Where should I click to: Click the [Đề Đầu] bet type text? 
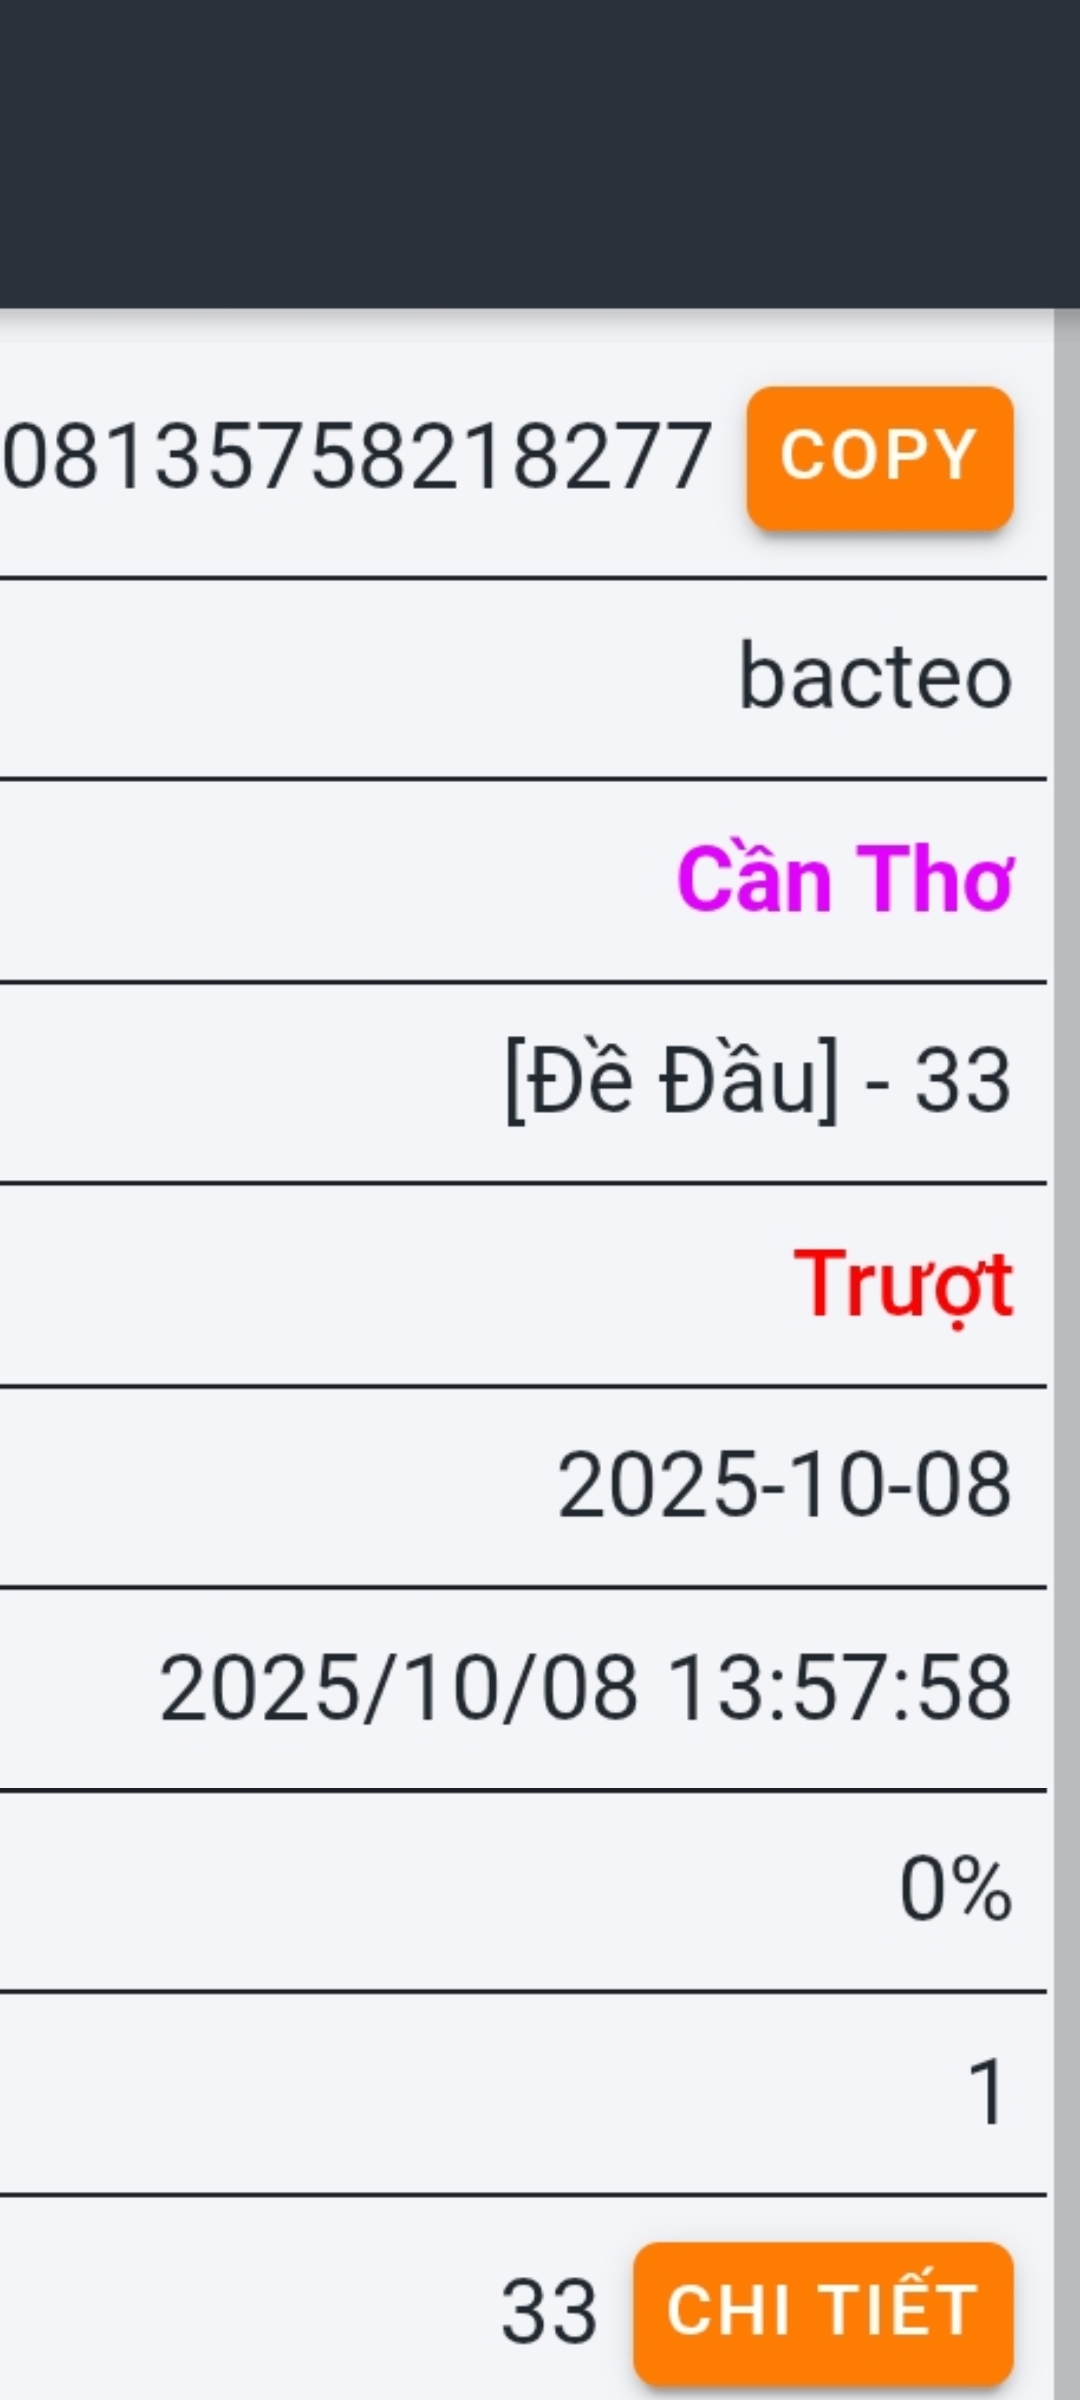(x=672, y=1081)
